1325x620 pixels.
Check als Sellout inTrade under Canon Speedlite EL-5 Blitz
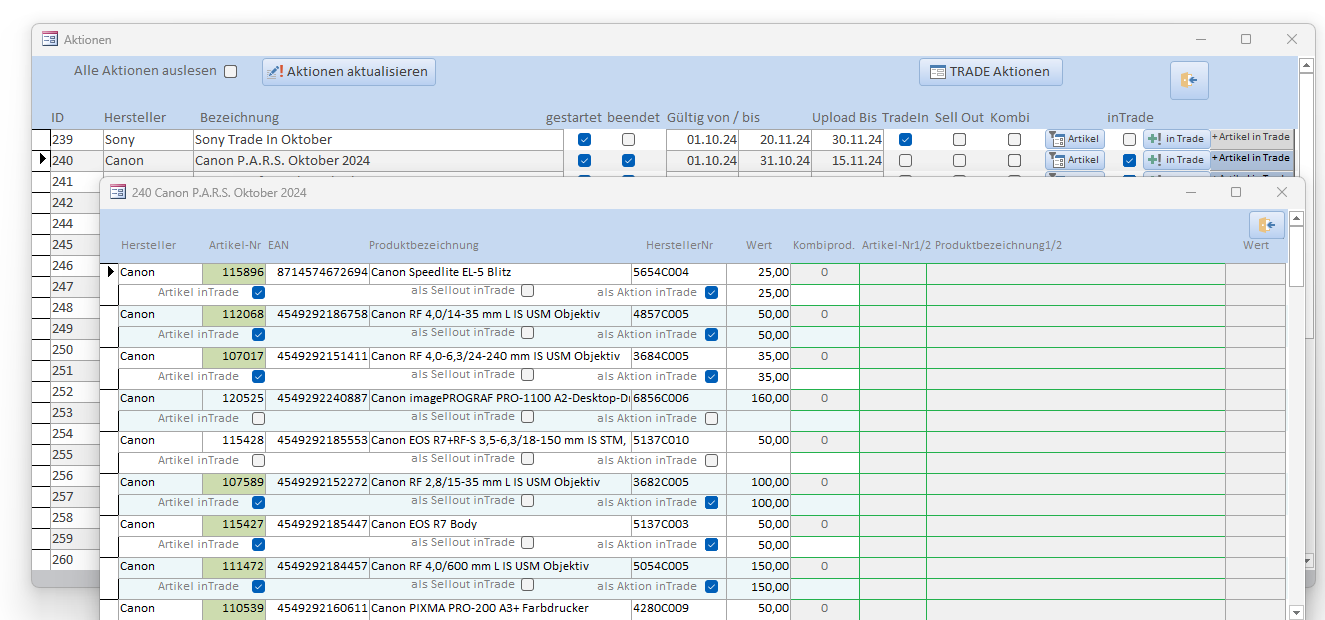pos(528,291)
